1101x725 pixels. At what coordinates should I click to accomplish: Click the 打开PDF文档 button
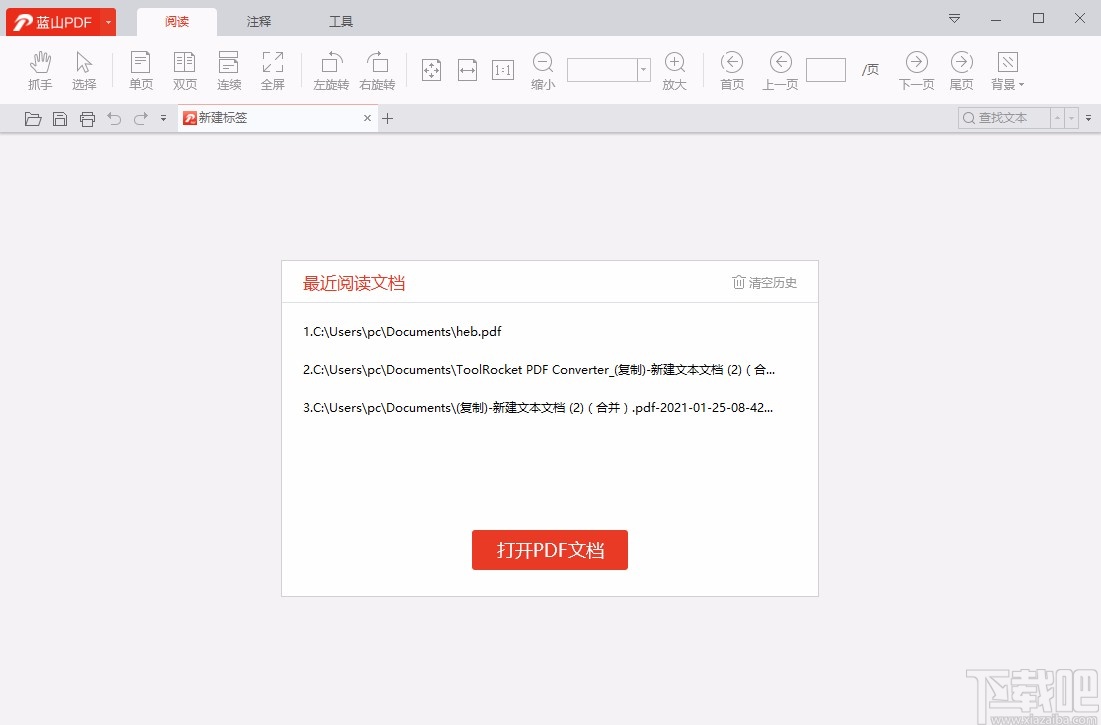tap(549, 549)
